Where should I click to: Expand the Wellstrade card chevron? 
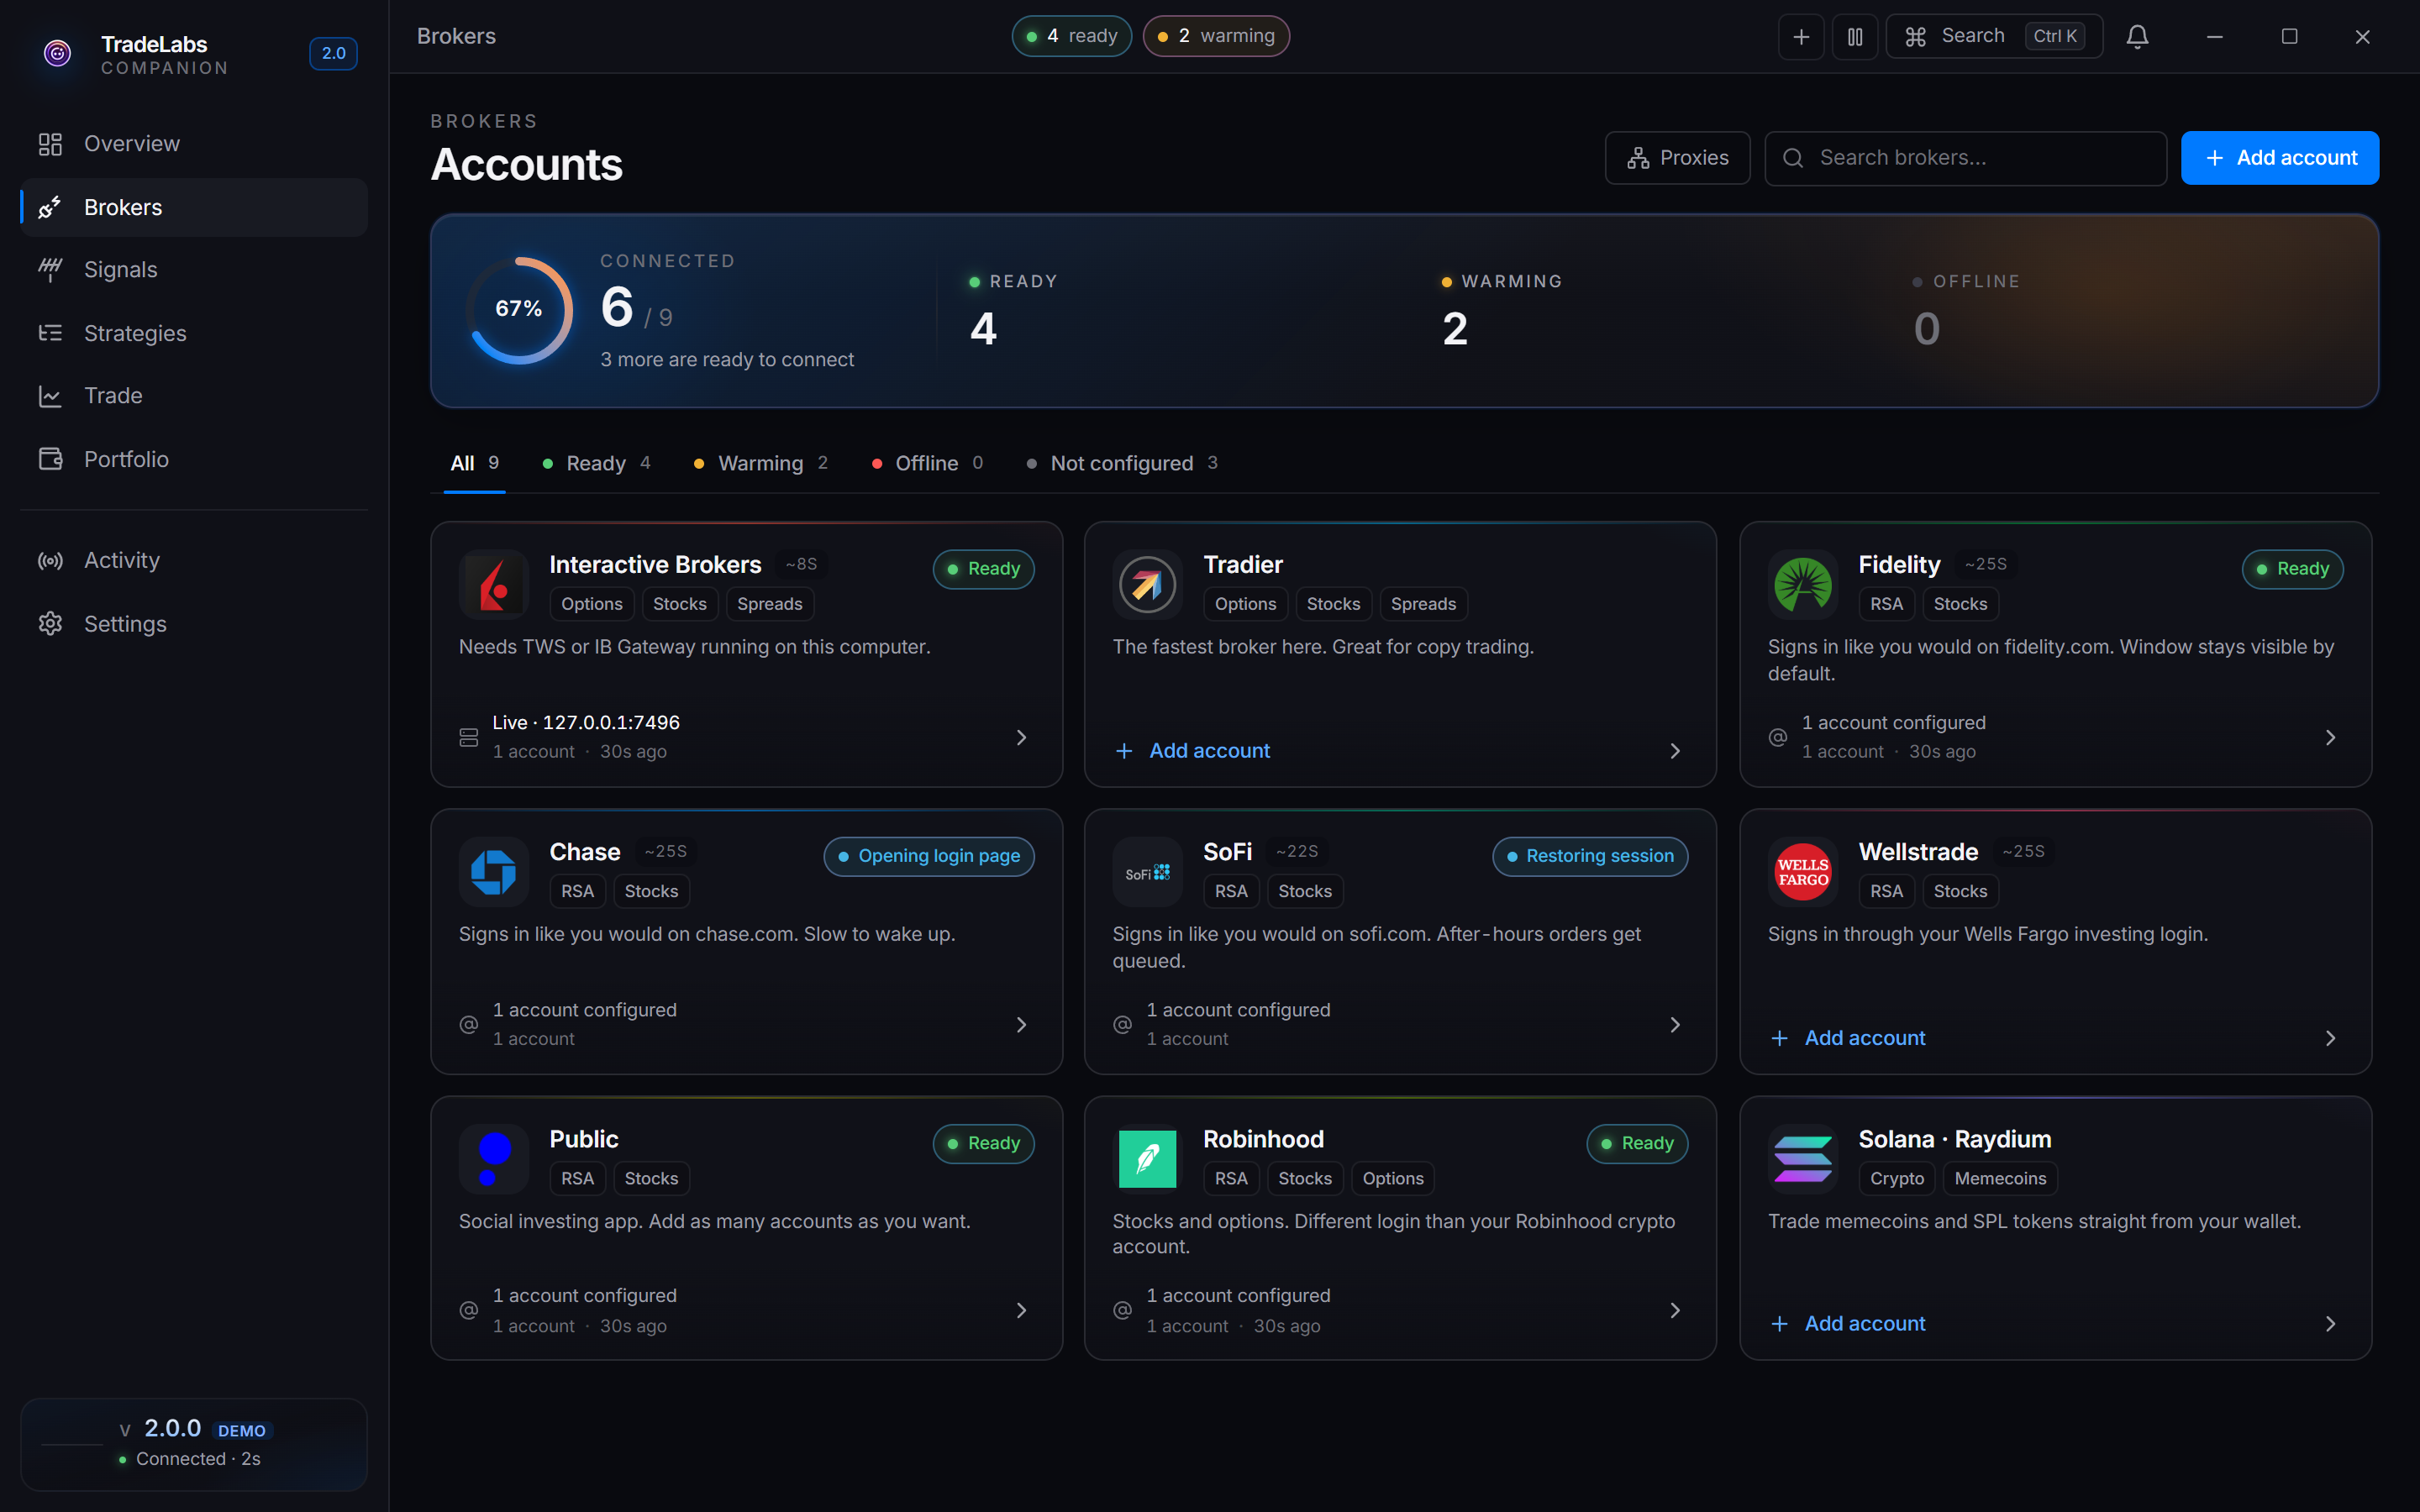coord(2330,1038)
